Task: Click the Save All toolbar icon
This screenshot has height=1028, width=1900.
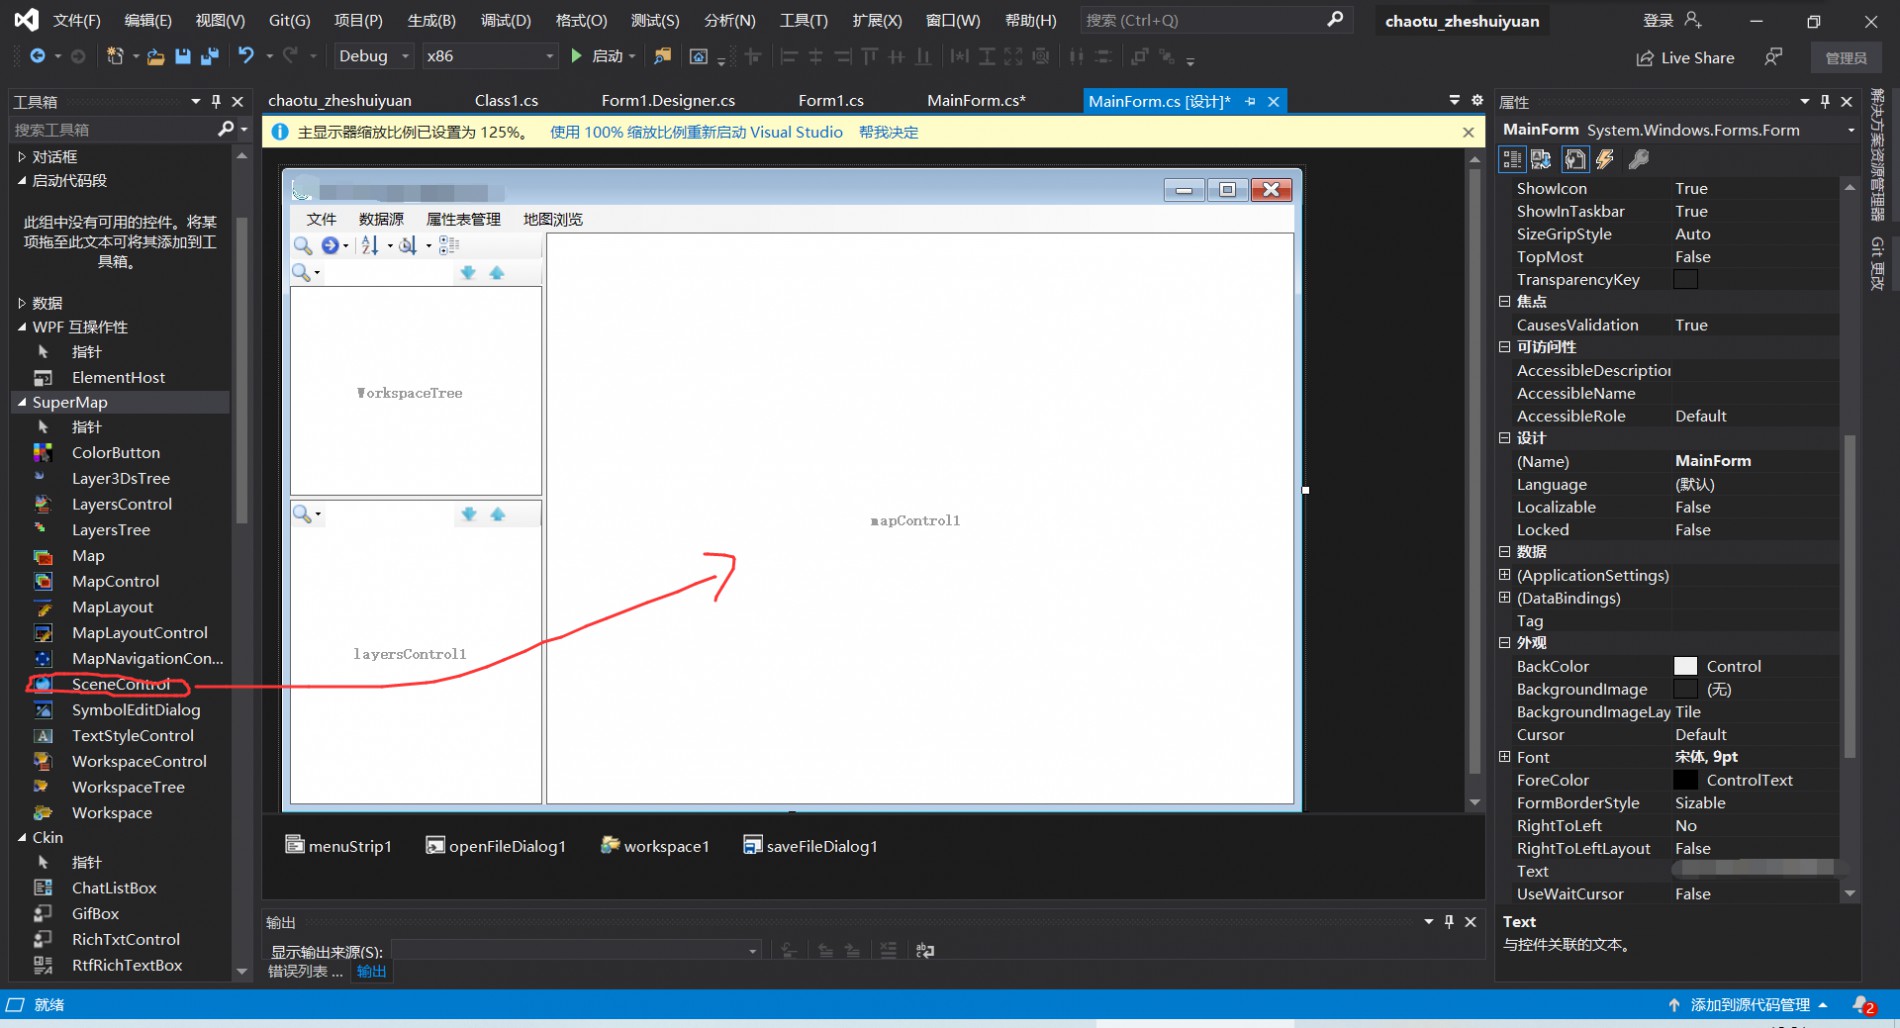Action: point(209,57)
